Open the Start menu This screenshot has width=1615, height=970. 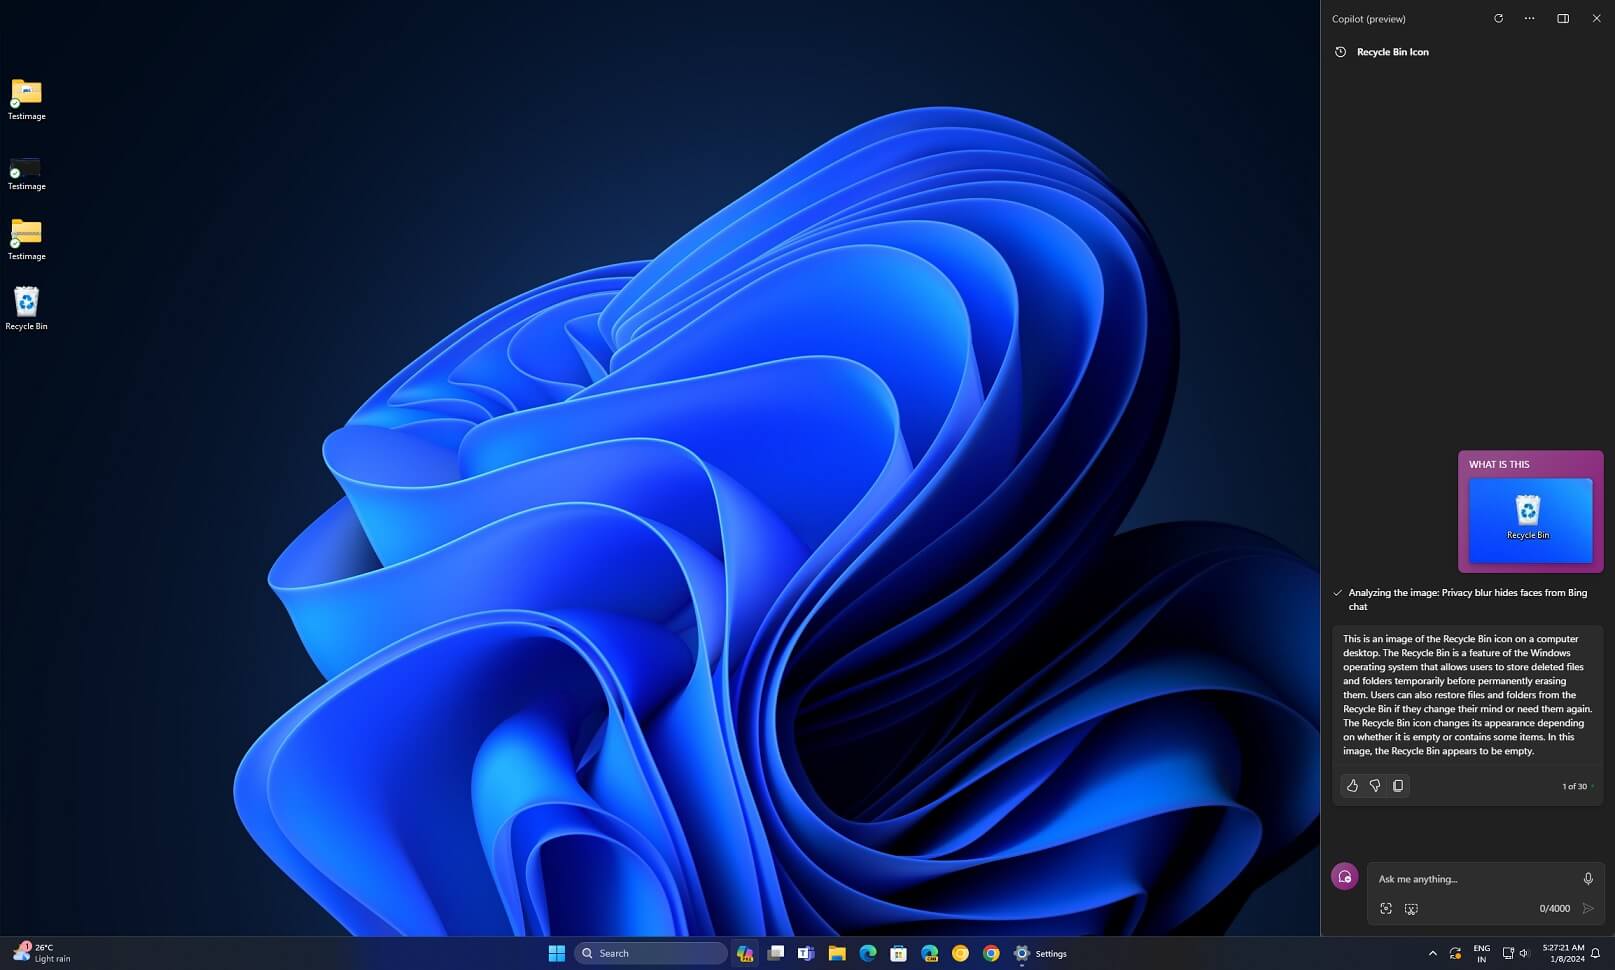click(x=556, y=953)
